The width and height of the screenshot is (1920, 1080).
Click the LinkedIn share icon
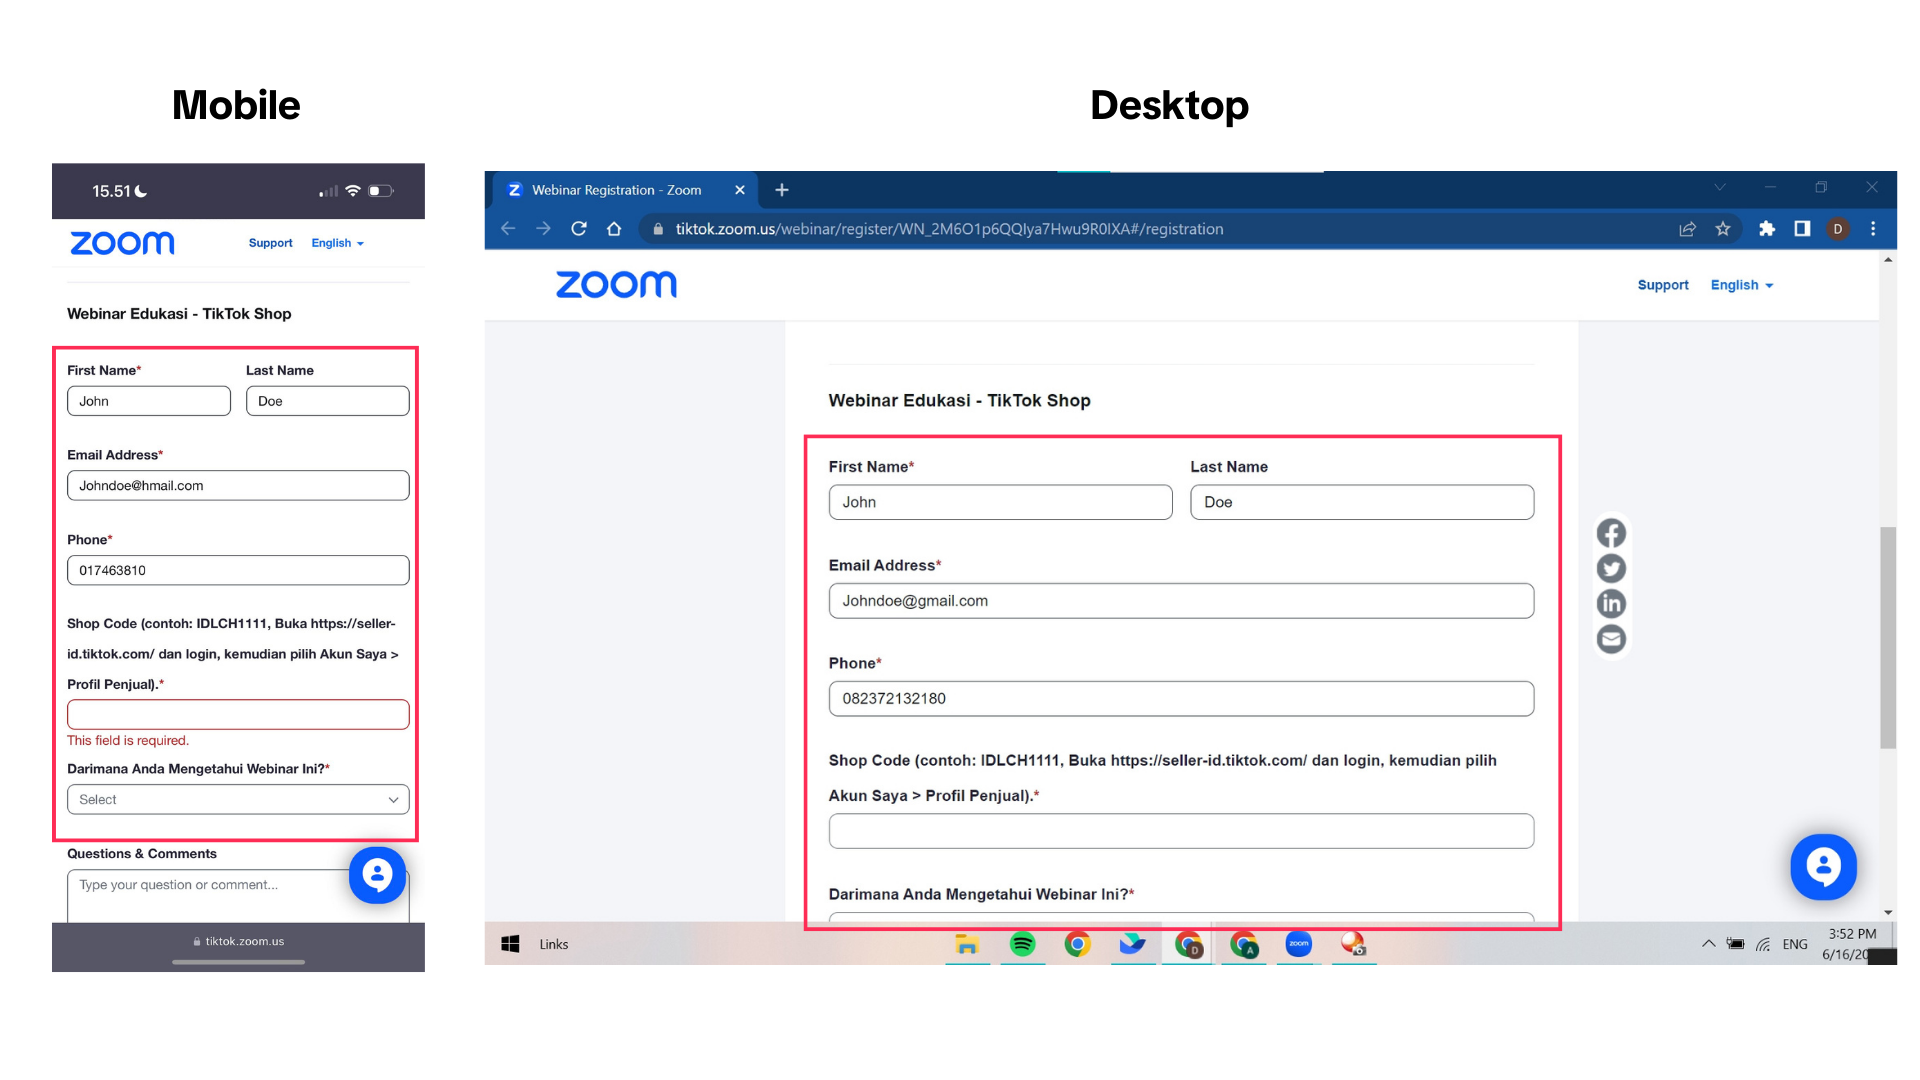[1611, 603]
